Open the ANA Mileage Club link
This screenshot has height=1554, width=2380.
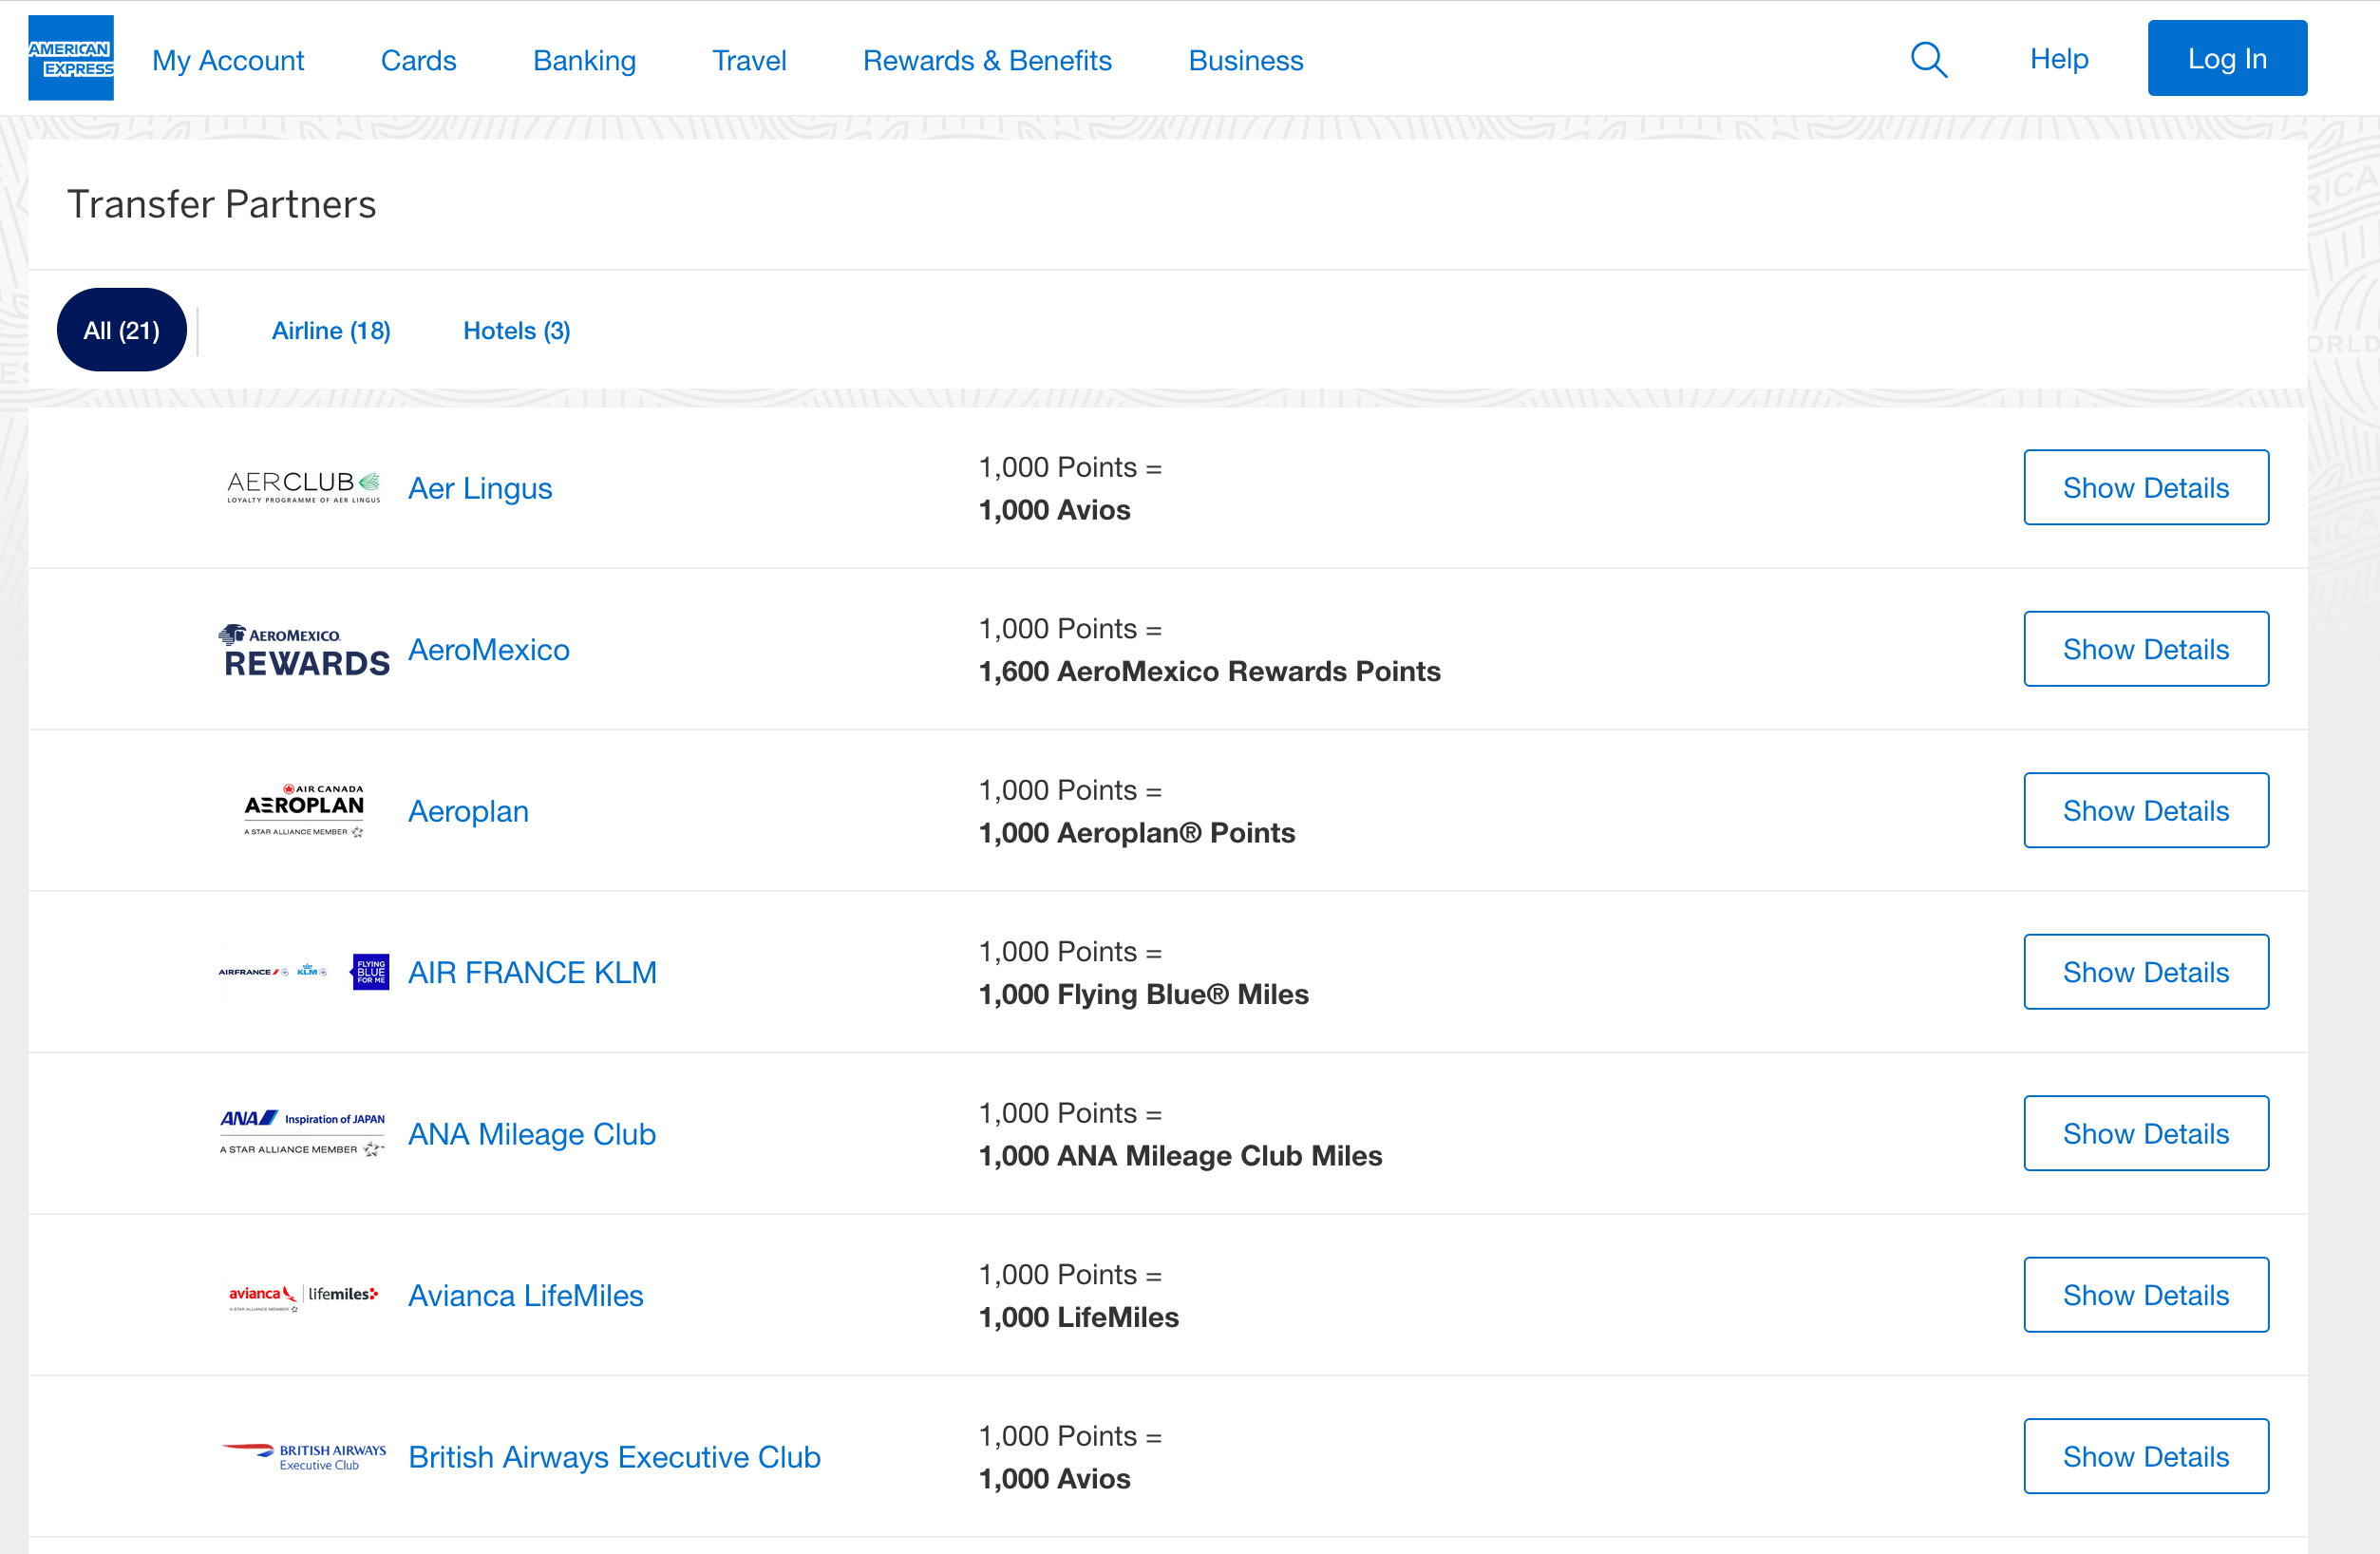coord(532,1134)
